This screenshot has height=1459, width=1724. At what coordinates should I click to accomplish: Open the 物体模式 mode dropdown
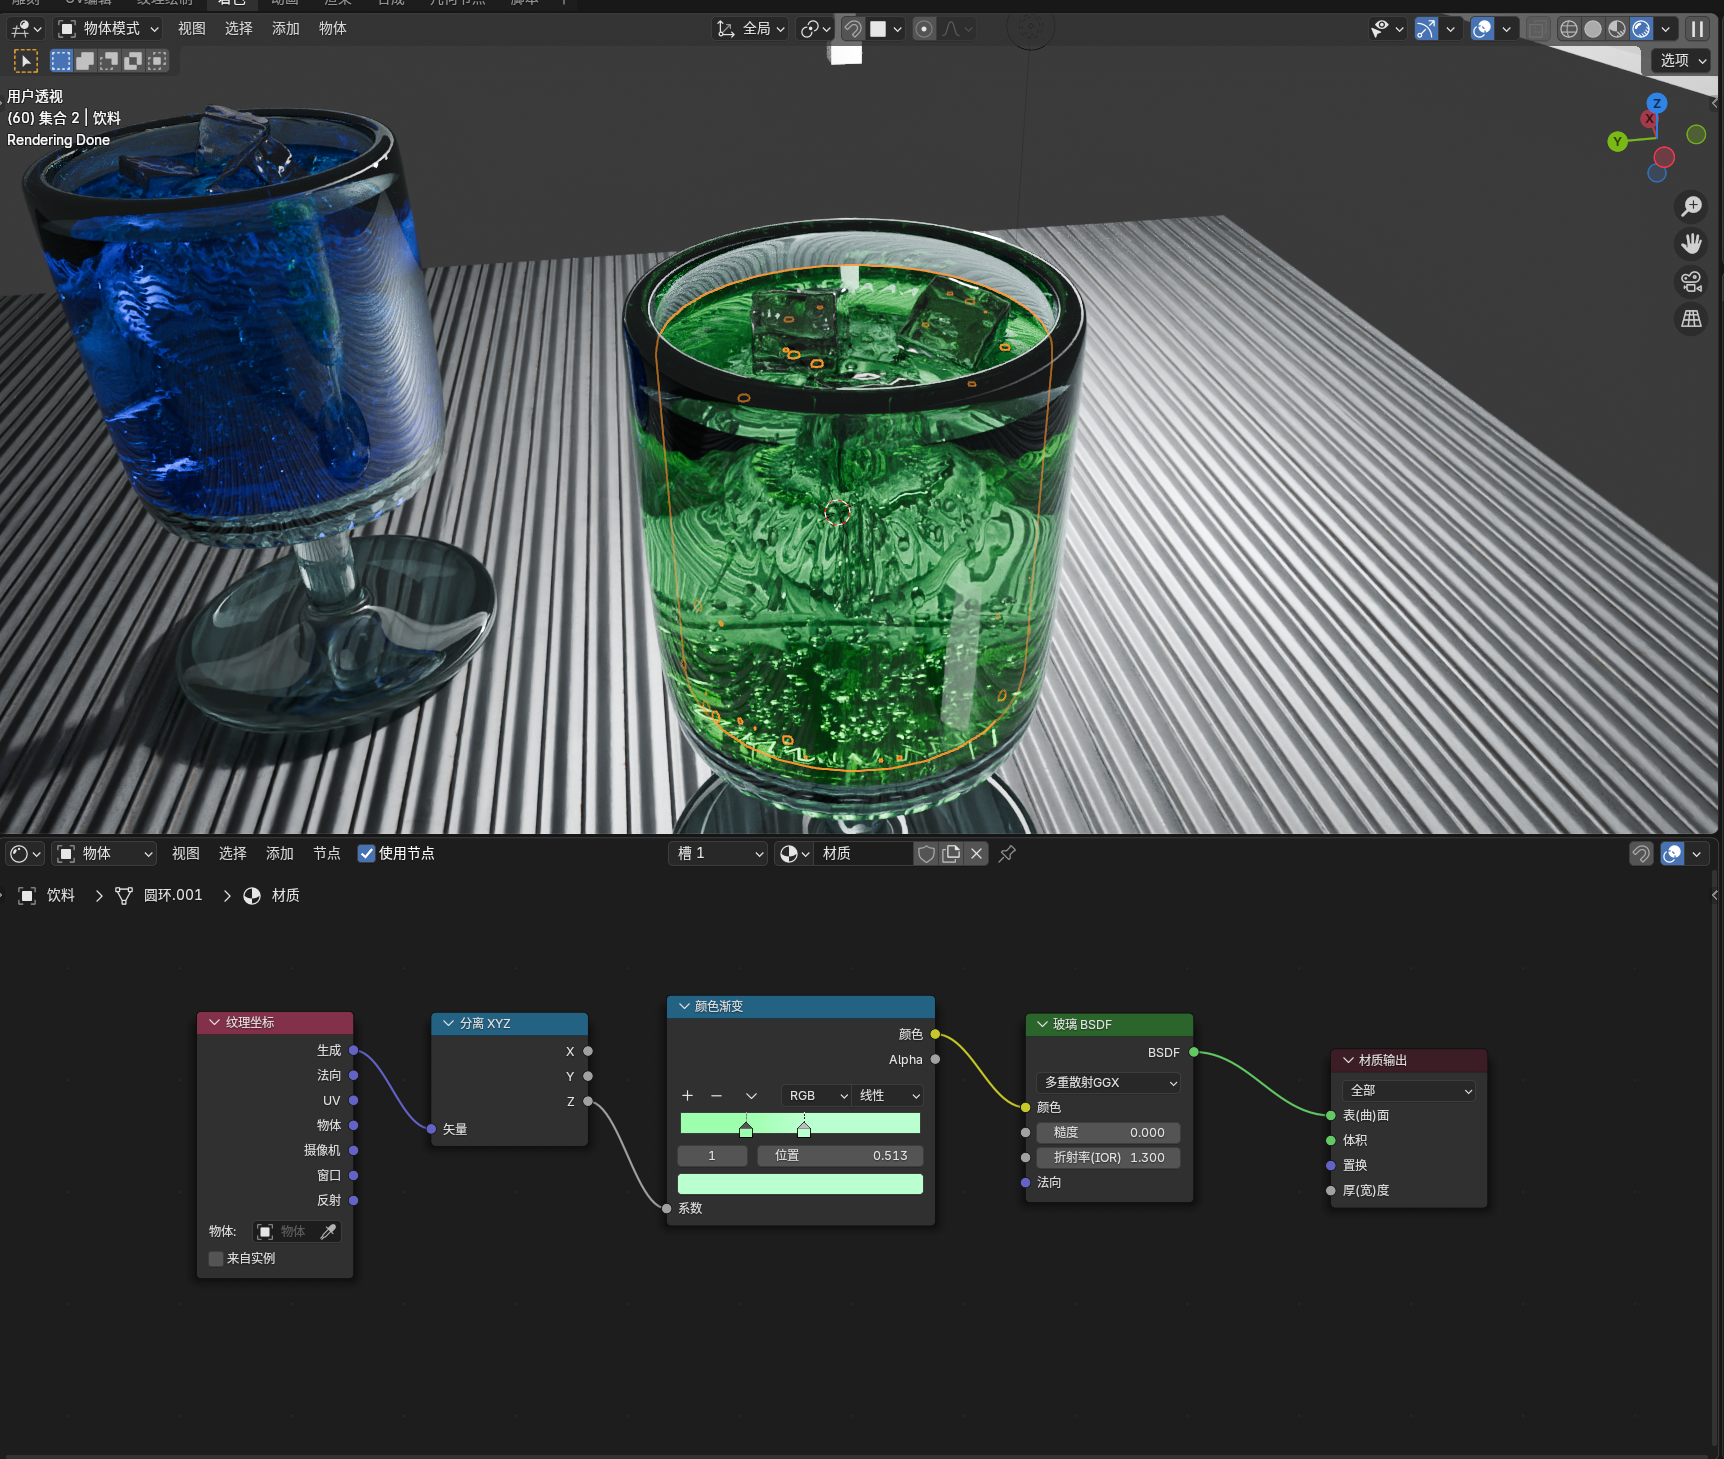click(x=109, y=29)
